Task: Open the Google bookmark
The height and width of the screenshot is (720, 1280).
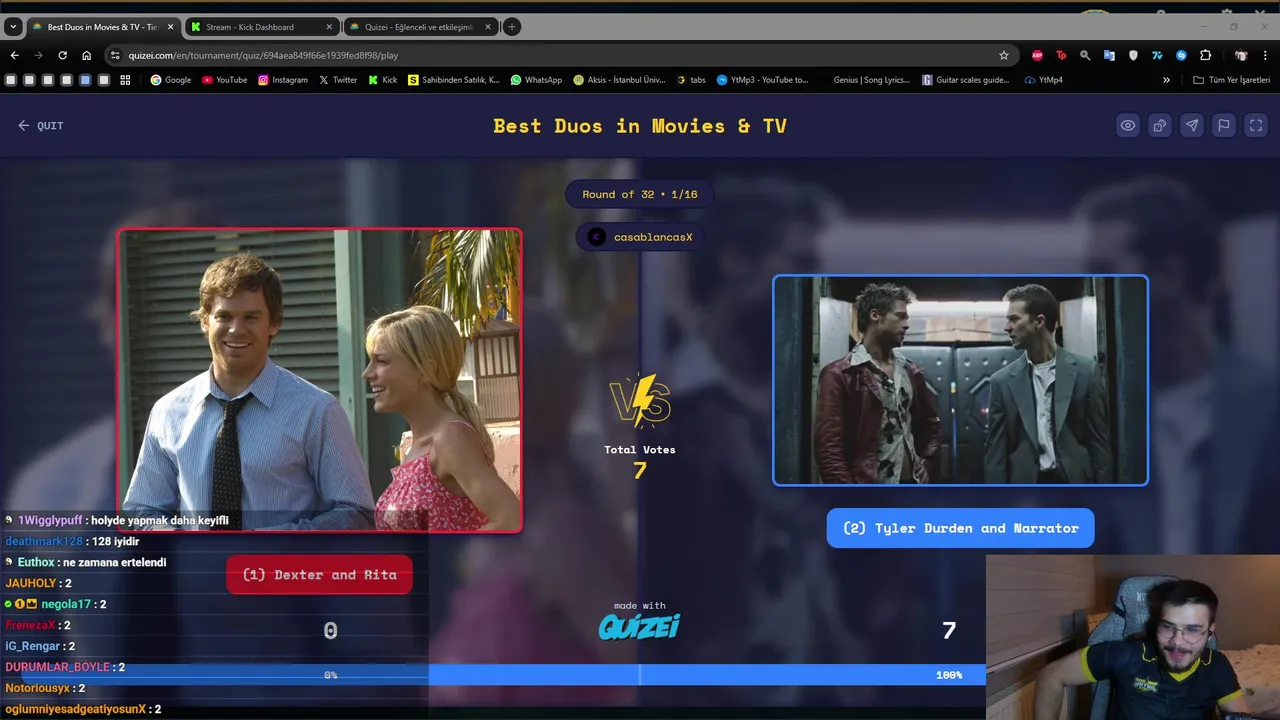Action: pyautogui.click(x=170, y=80)
